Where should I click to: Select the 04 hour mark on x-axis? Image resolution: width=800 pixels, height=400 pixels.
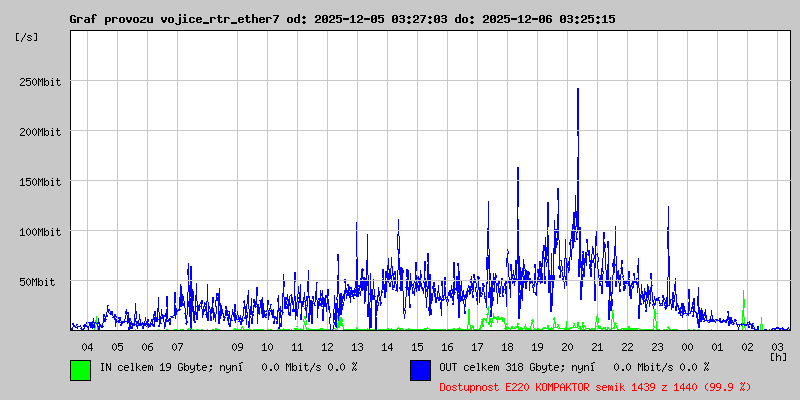click(87, 346)
